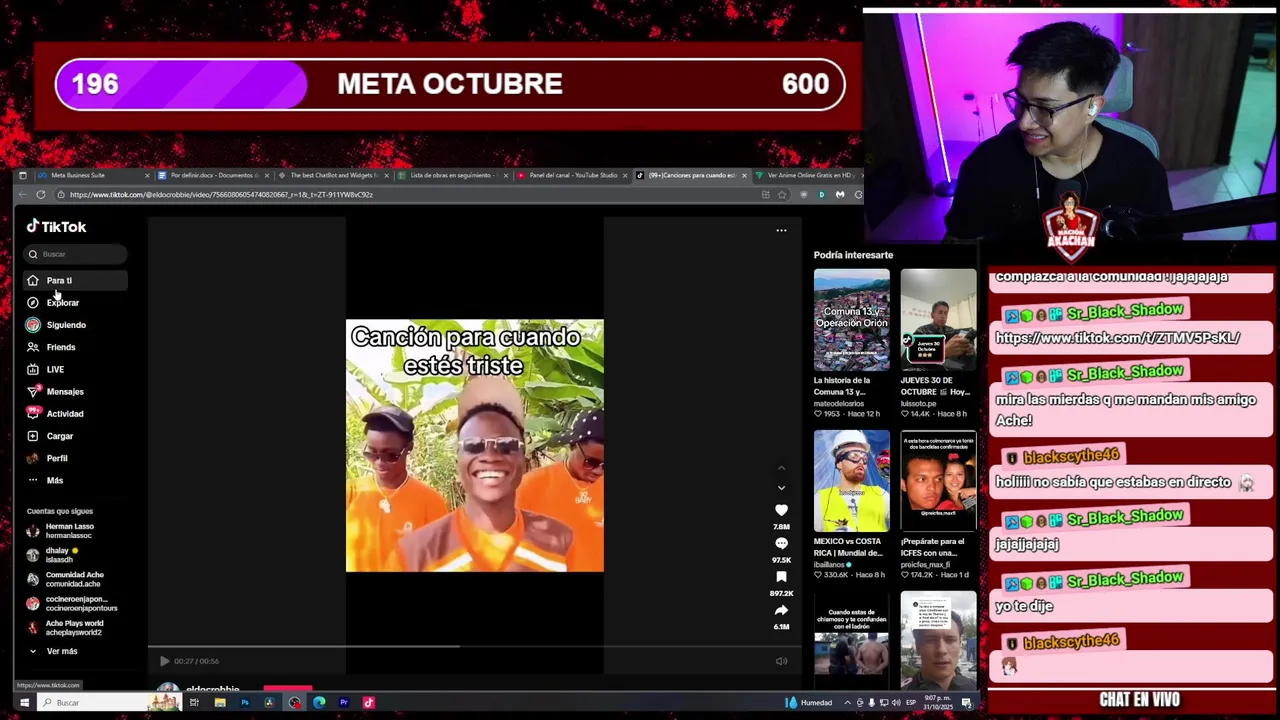Open the taskbar notification center icon
The height and width of the screenshot is (720, 1280).
(x=967, y=703)
